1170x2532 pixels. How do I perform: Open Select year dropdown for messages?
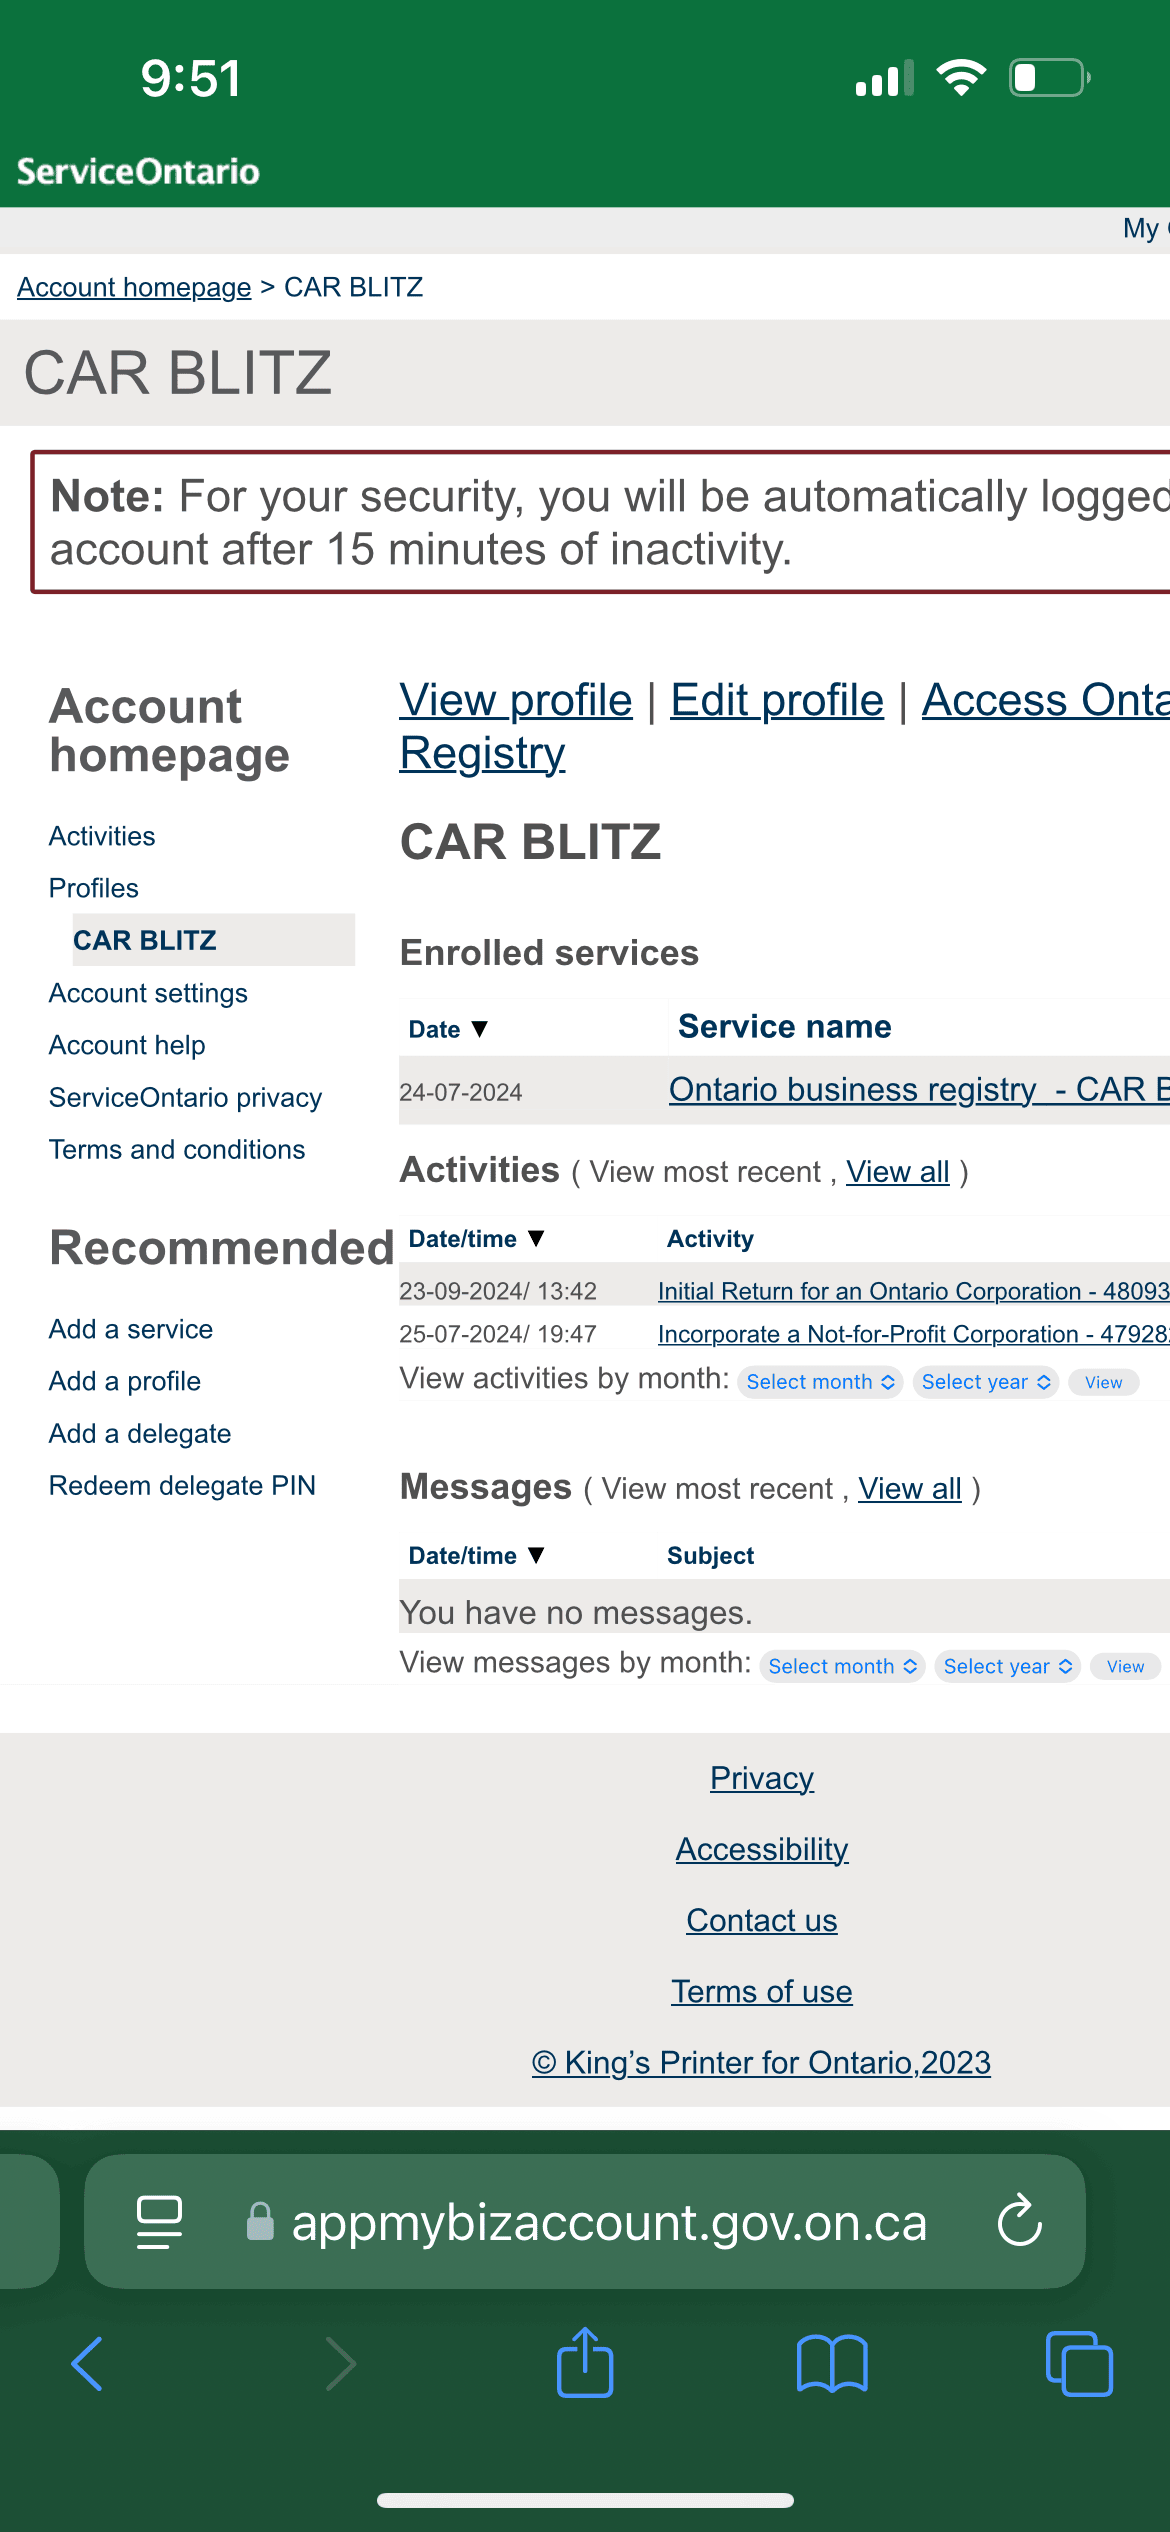tap(1007, 1666)
